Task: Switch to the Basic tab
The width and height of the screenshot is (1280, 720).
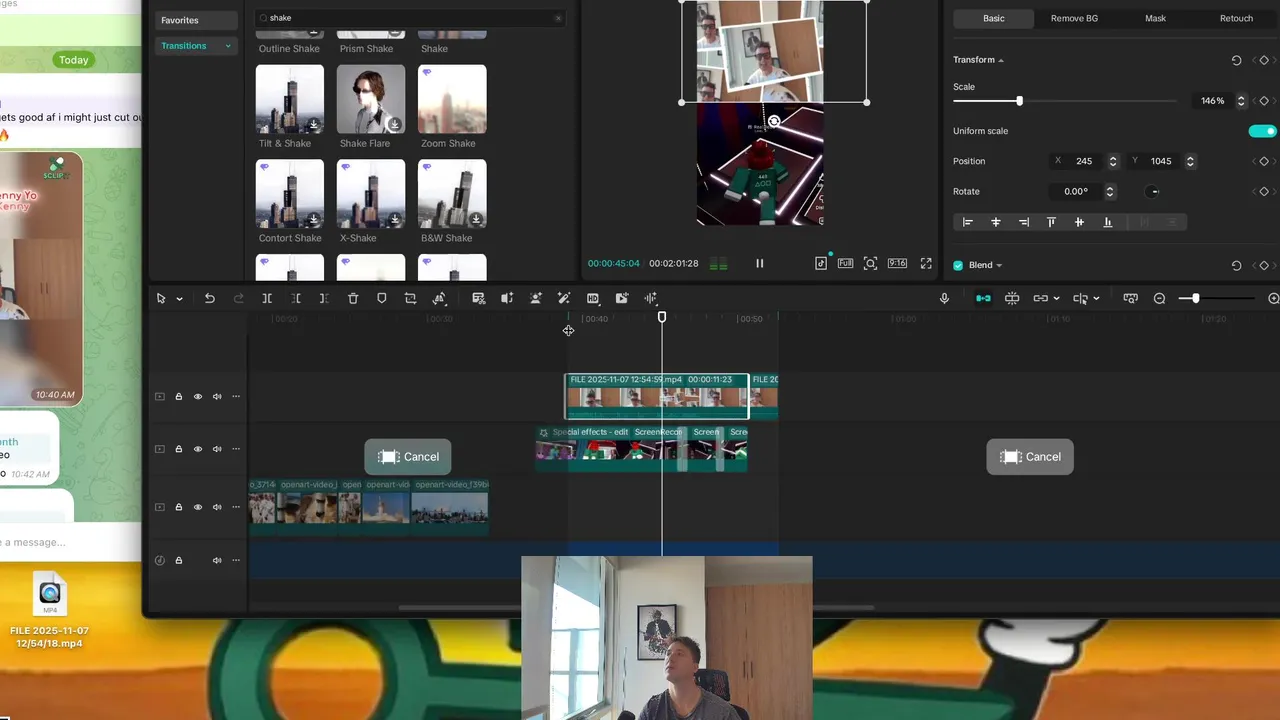Action: [994, 18]
